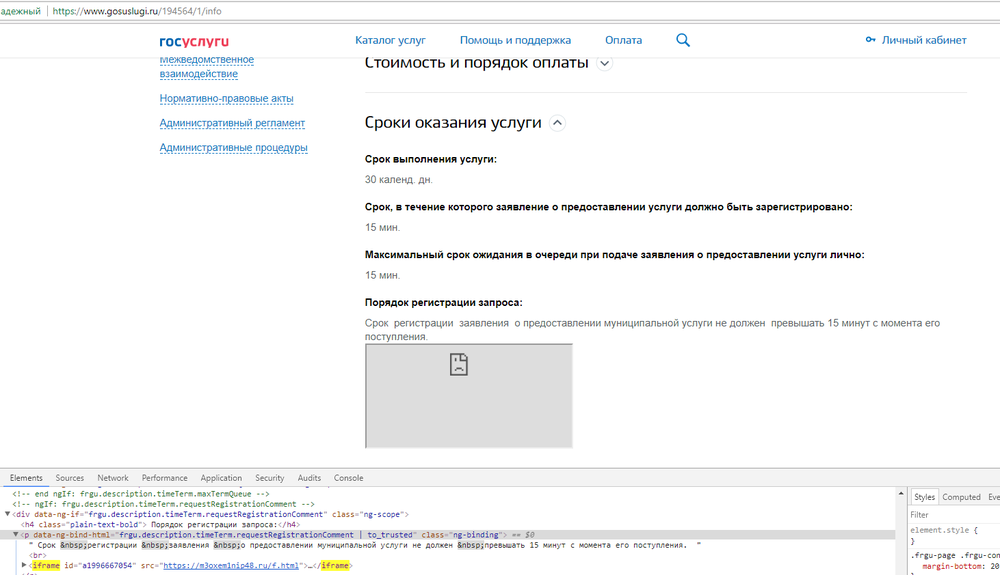
Task: Expand the iframe node in the DOM tree
Action: (24, 566)
